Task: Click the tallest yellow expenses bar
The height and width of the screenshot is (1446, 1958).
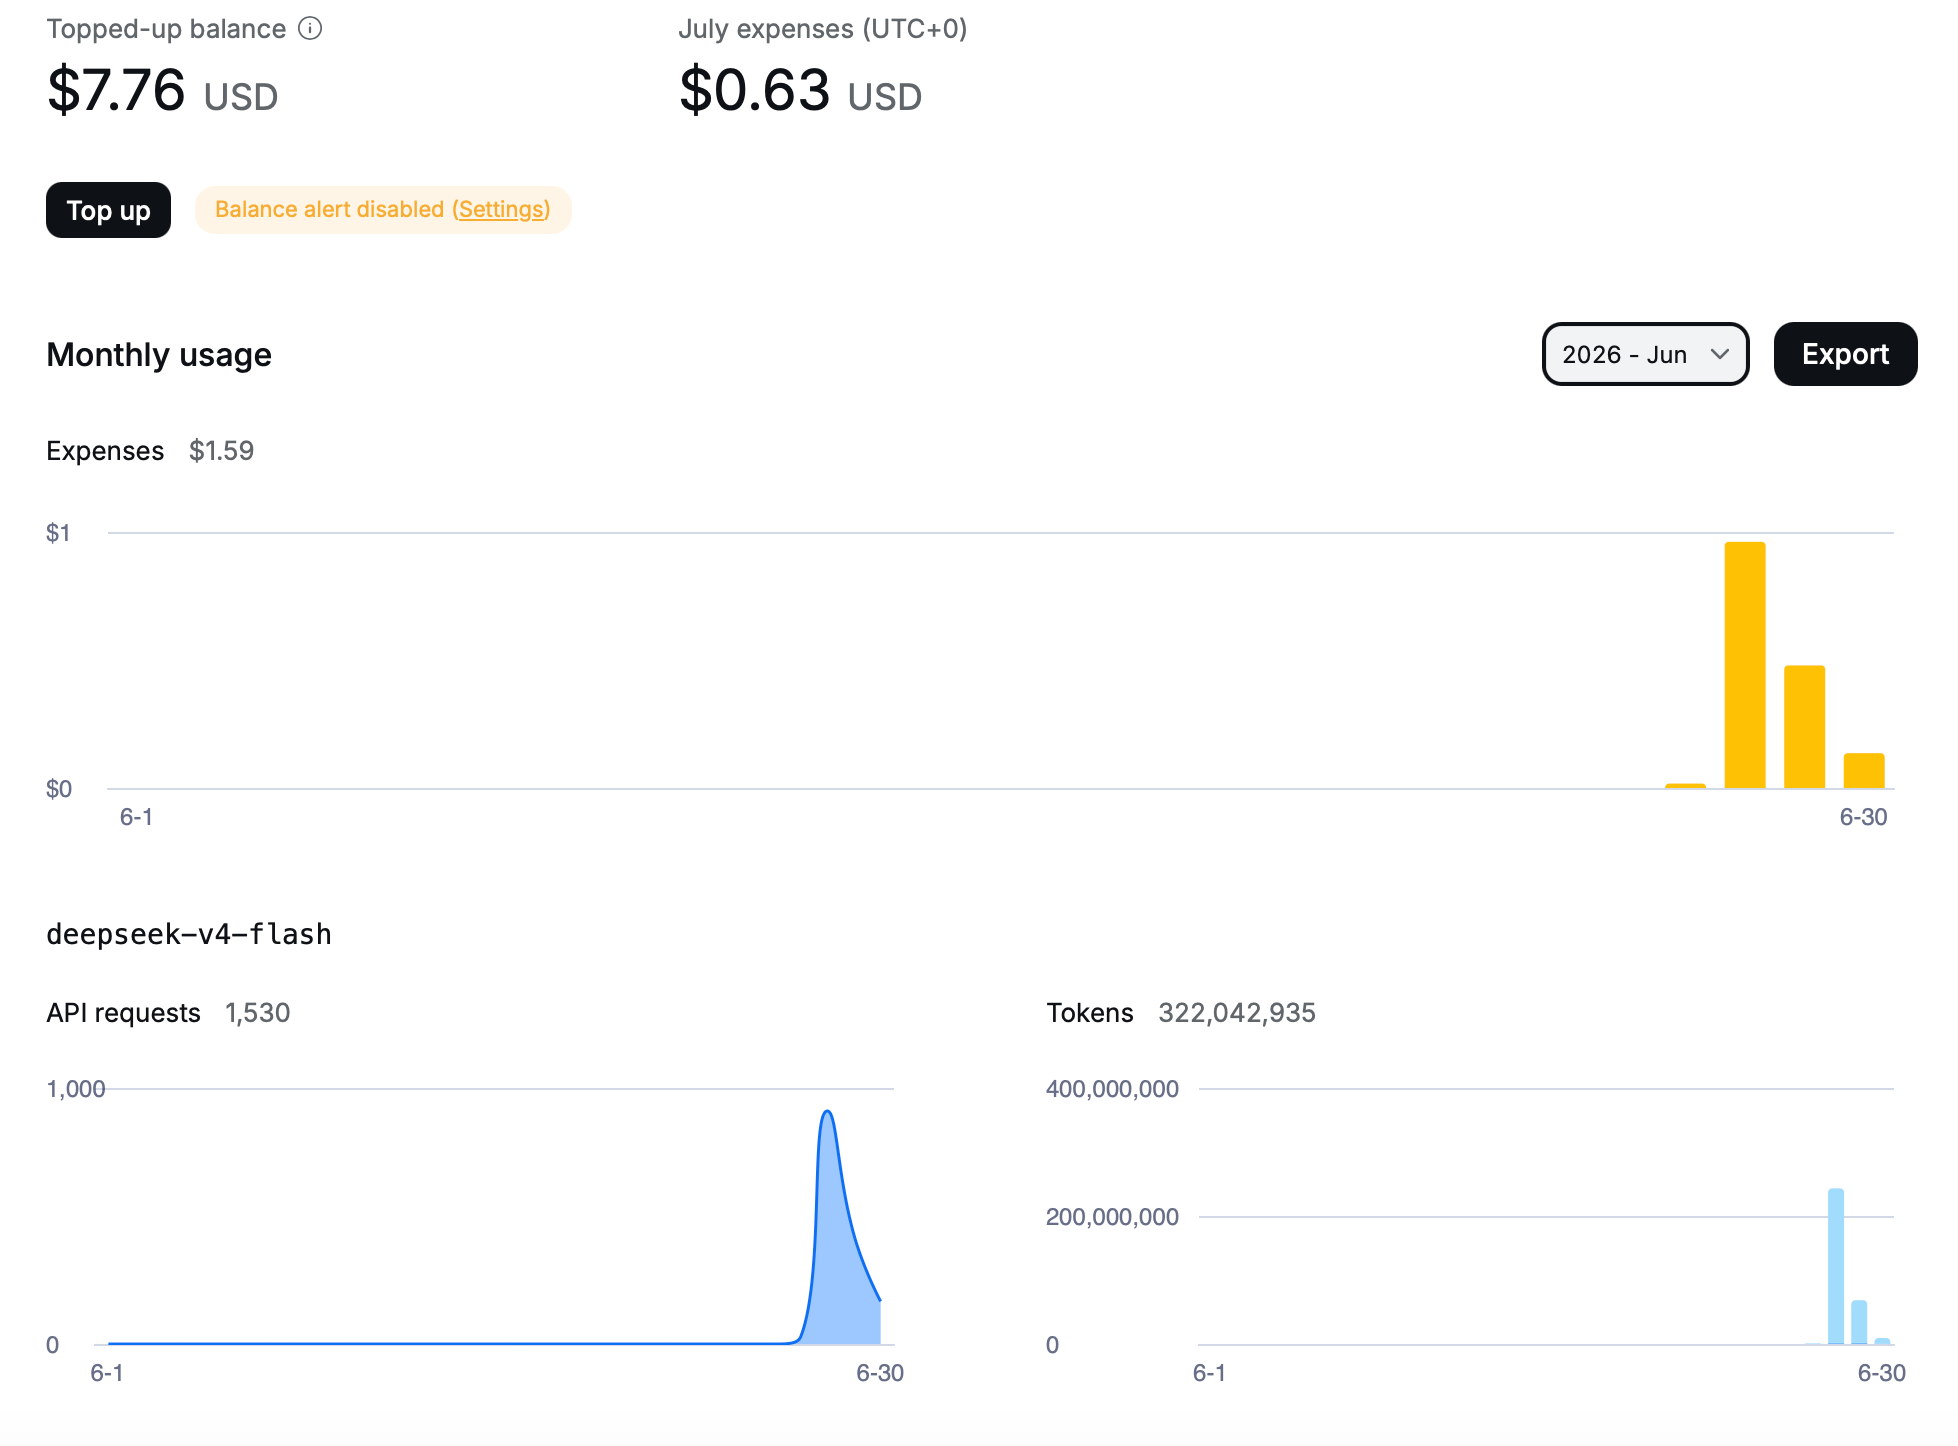Action: click(1745, 665)
